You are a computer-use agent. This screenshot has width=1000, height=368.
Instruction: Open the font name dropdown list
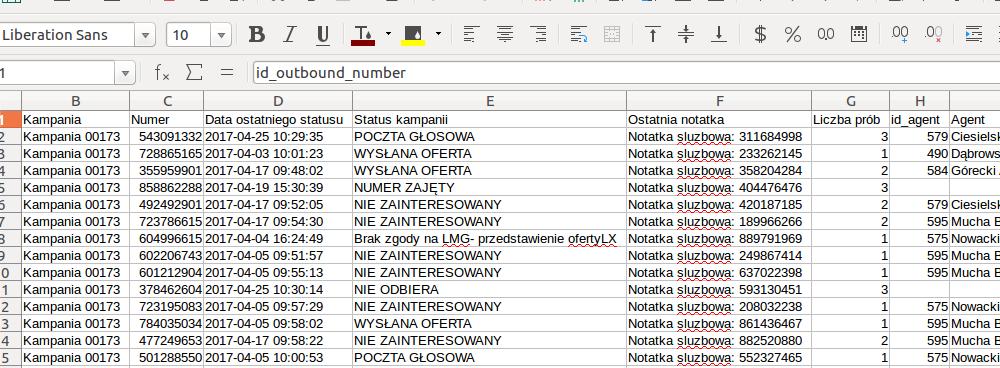point(145,35)
